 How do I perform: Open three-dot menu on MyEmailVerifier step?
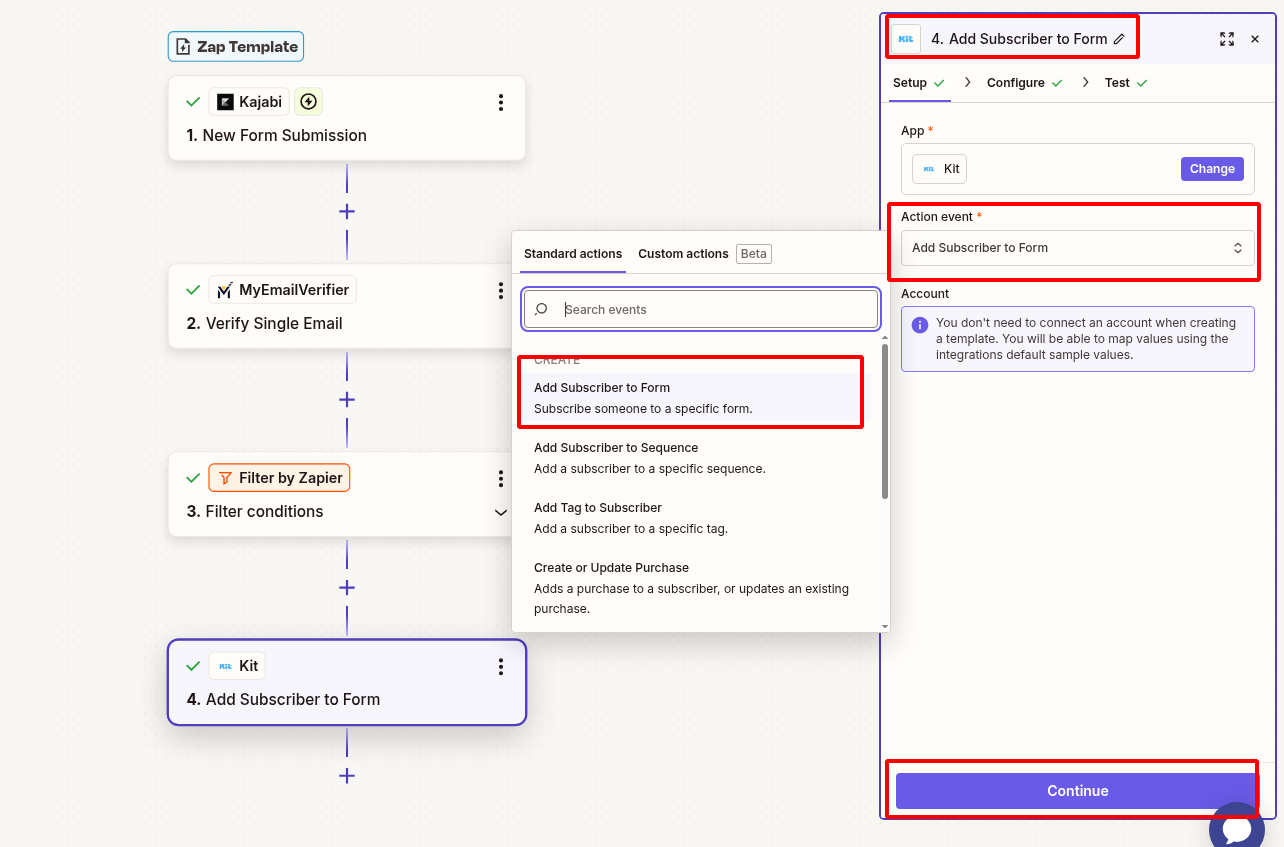[x=500, y=290]
